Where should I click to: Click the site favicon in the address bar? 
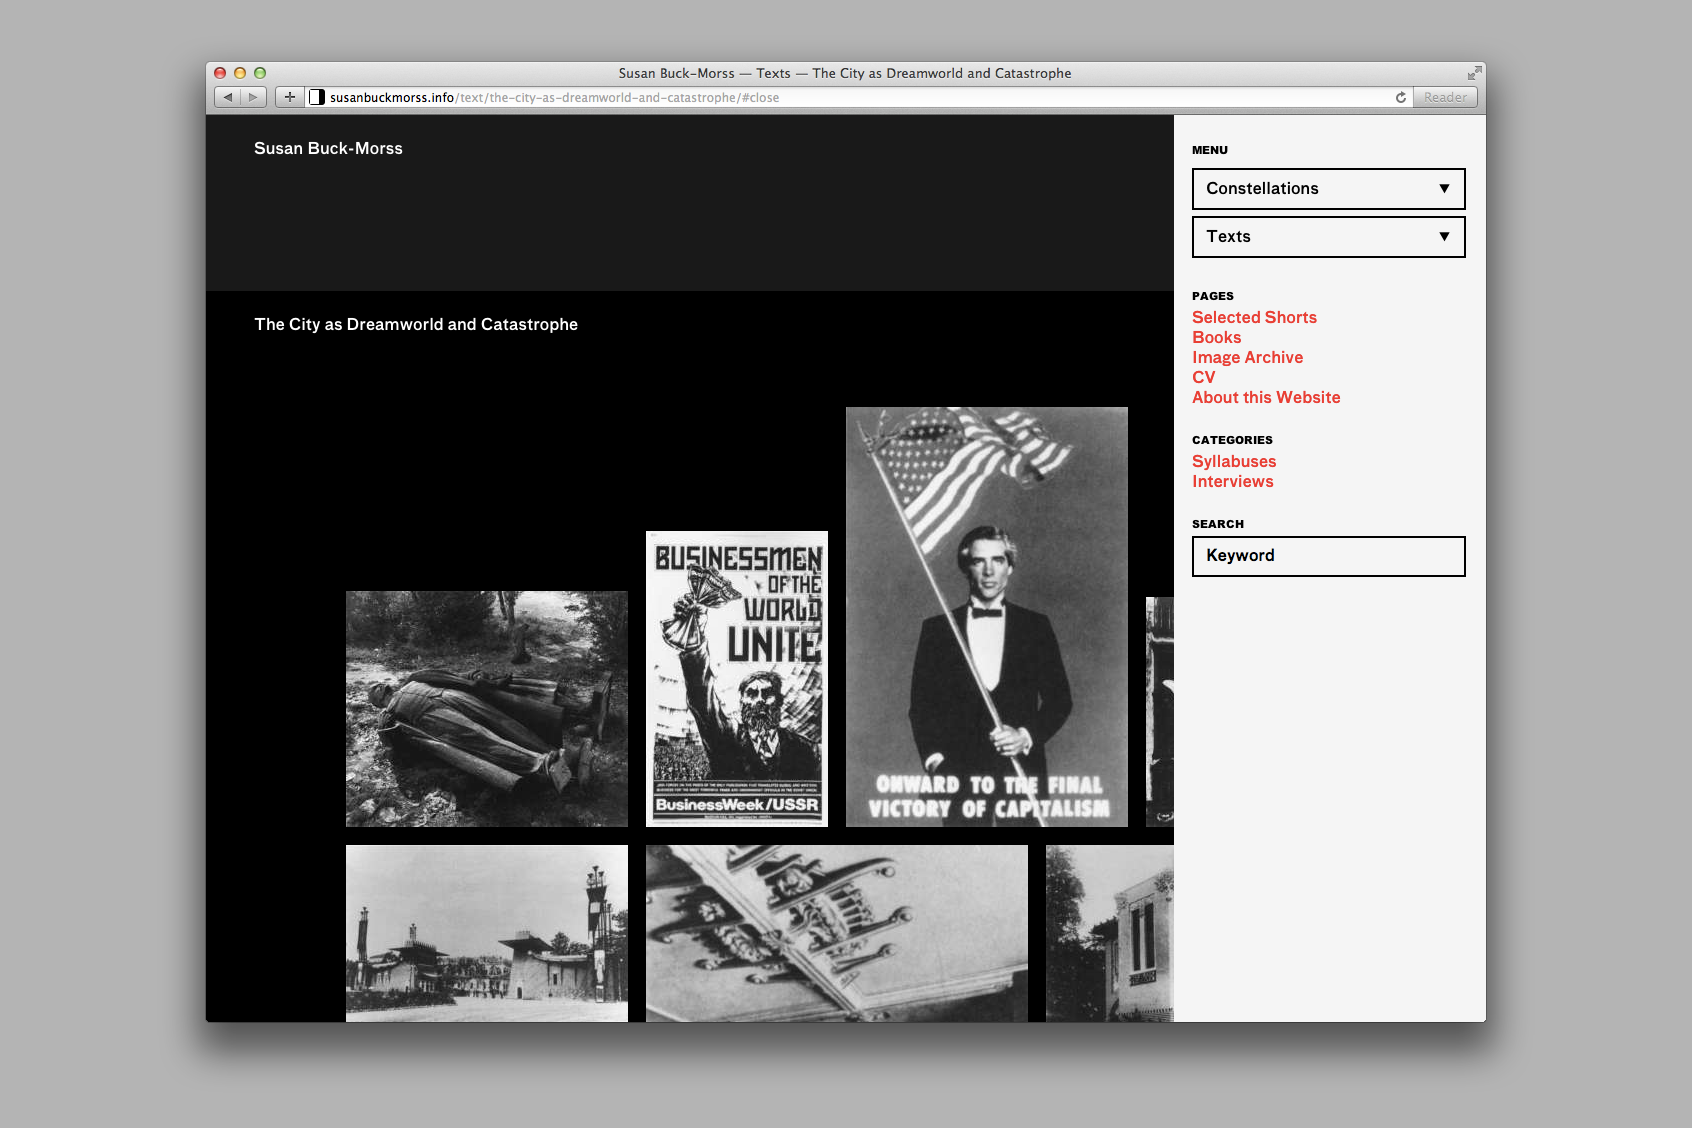pyautogui.click(x=317, y=97)
